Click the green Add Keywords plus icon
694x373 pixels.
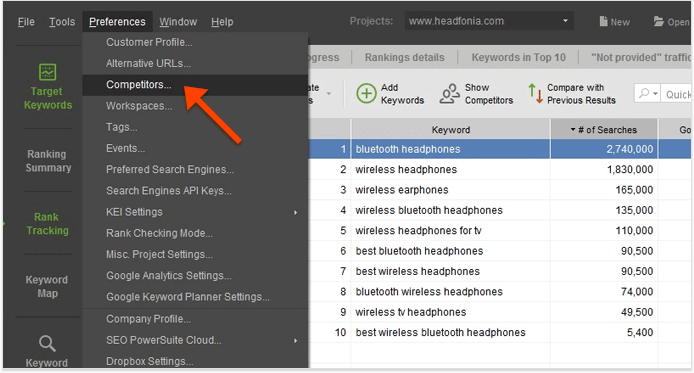(366, 94)
